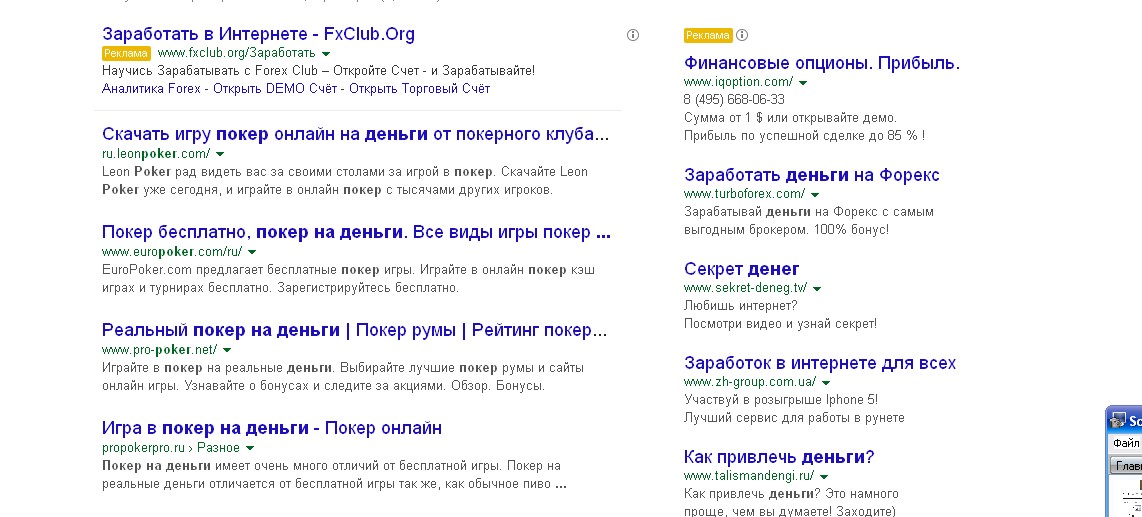
Task: Open the 'Секрет денег' ad title
Action: [x=741, y=269]
